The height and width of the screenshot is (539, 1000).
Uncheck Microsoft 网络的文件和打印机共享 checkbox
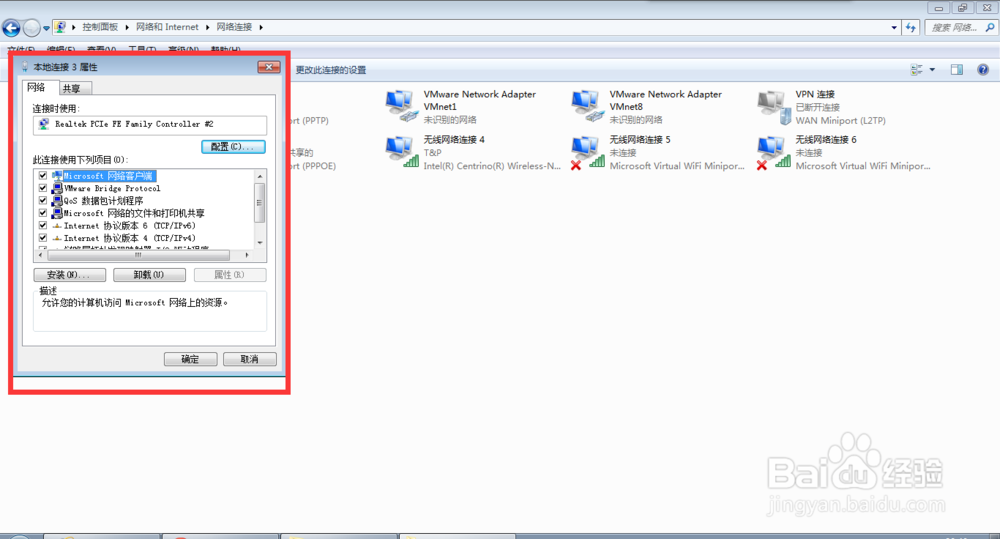[43, 213]
